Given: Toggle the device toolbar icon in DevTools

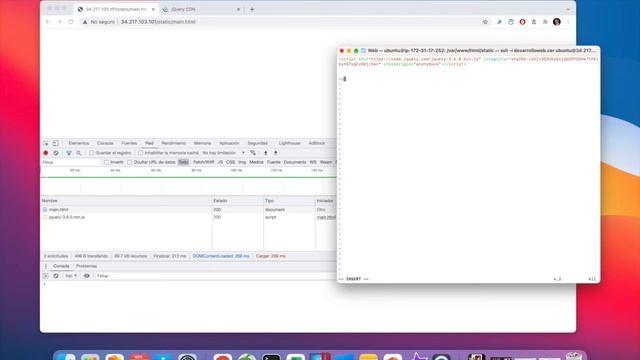Looking at the screenshot, I should tap(56, 143).
